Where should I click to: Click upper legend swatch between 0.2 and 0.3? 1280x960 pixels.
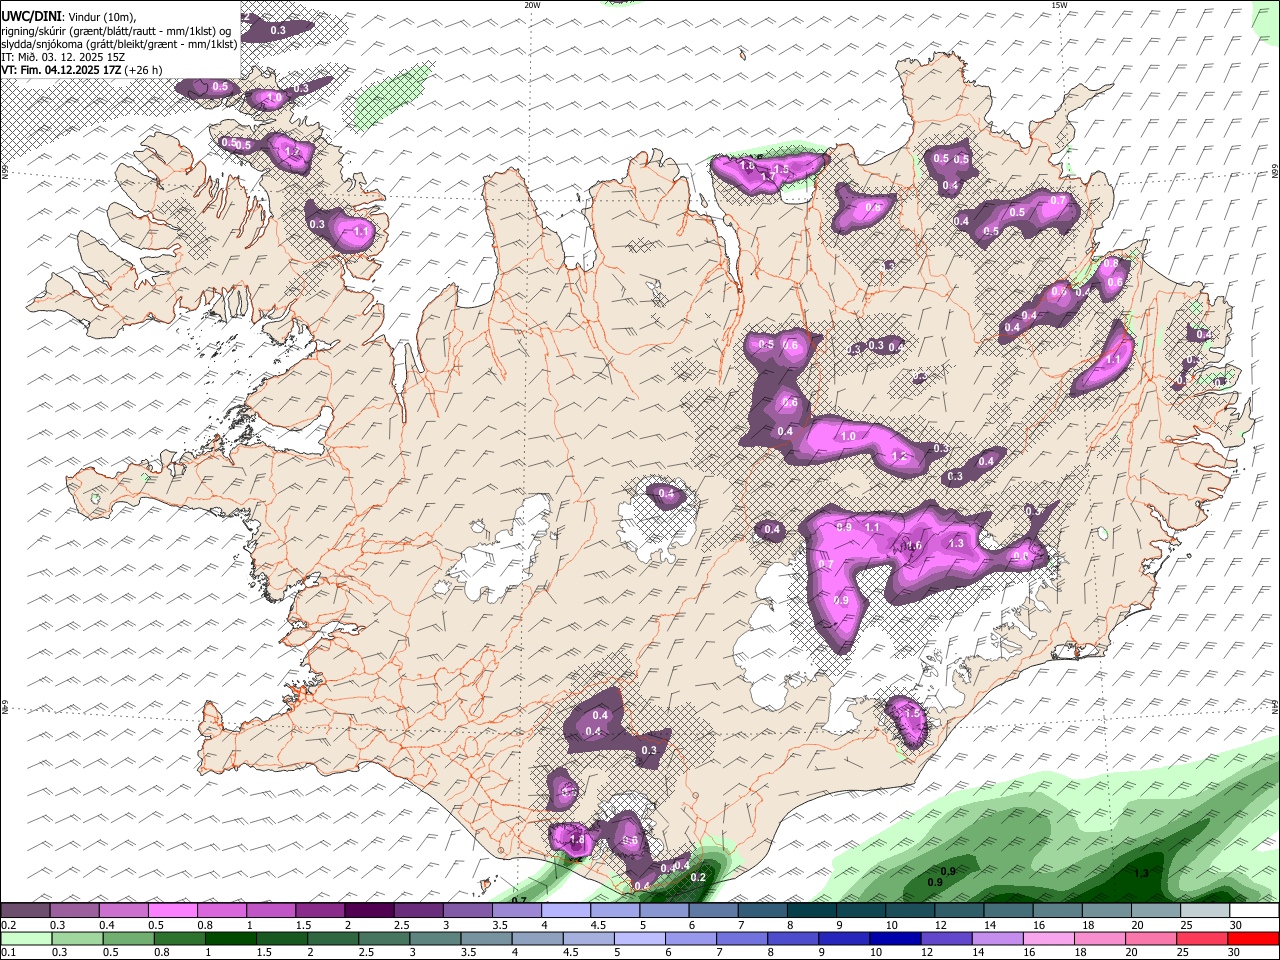pos(25,911)
